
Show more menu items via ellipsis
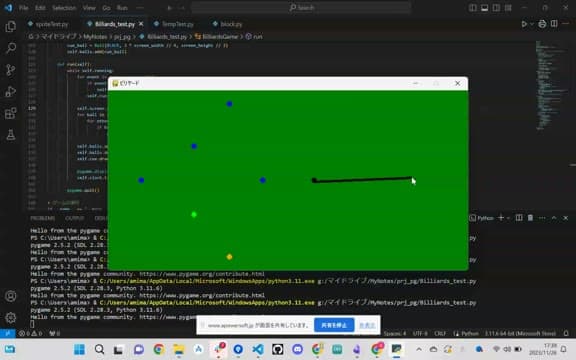click(140, 8)
